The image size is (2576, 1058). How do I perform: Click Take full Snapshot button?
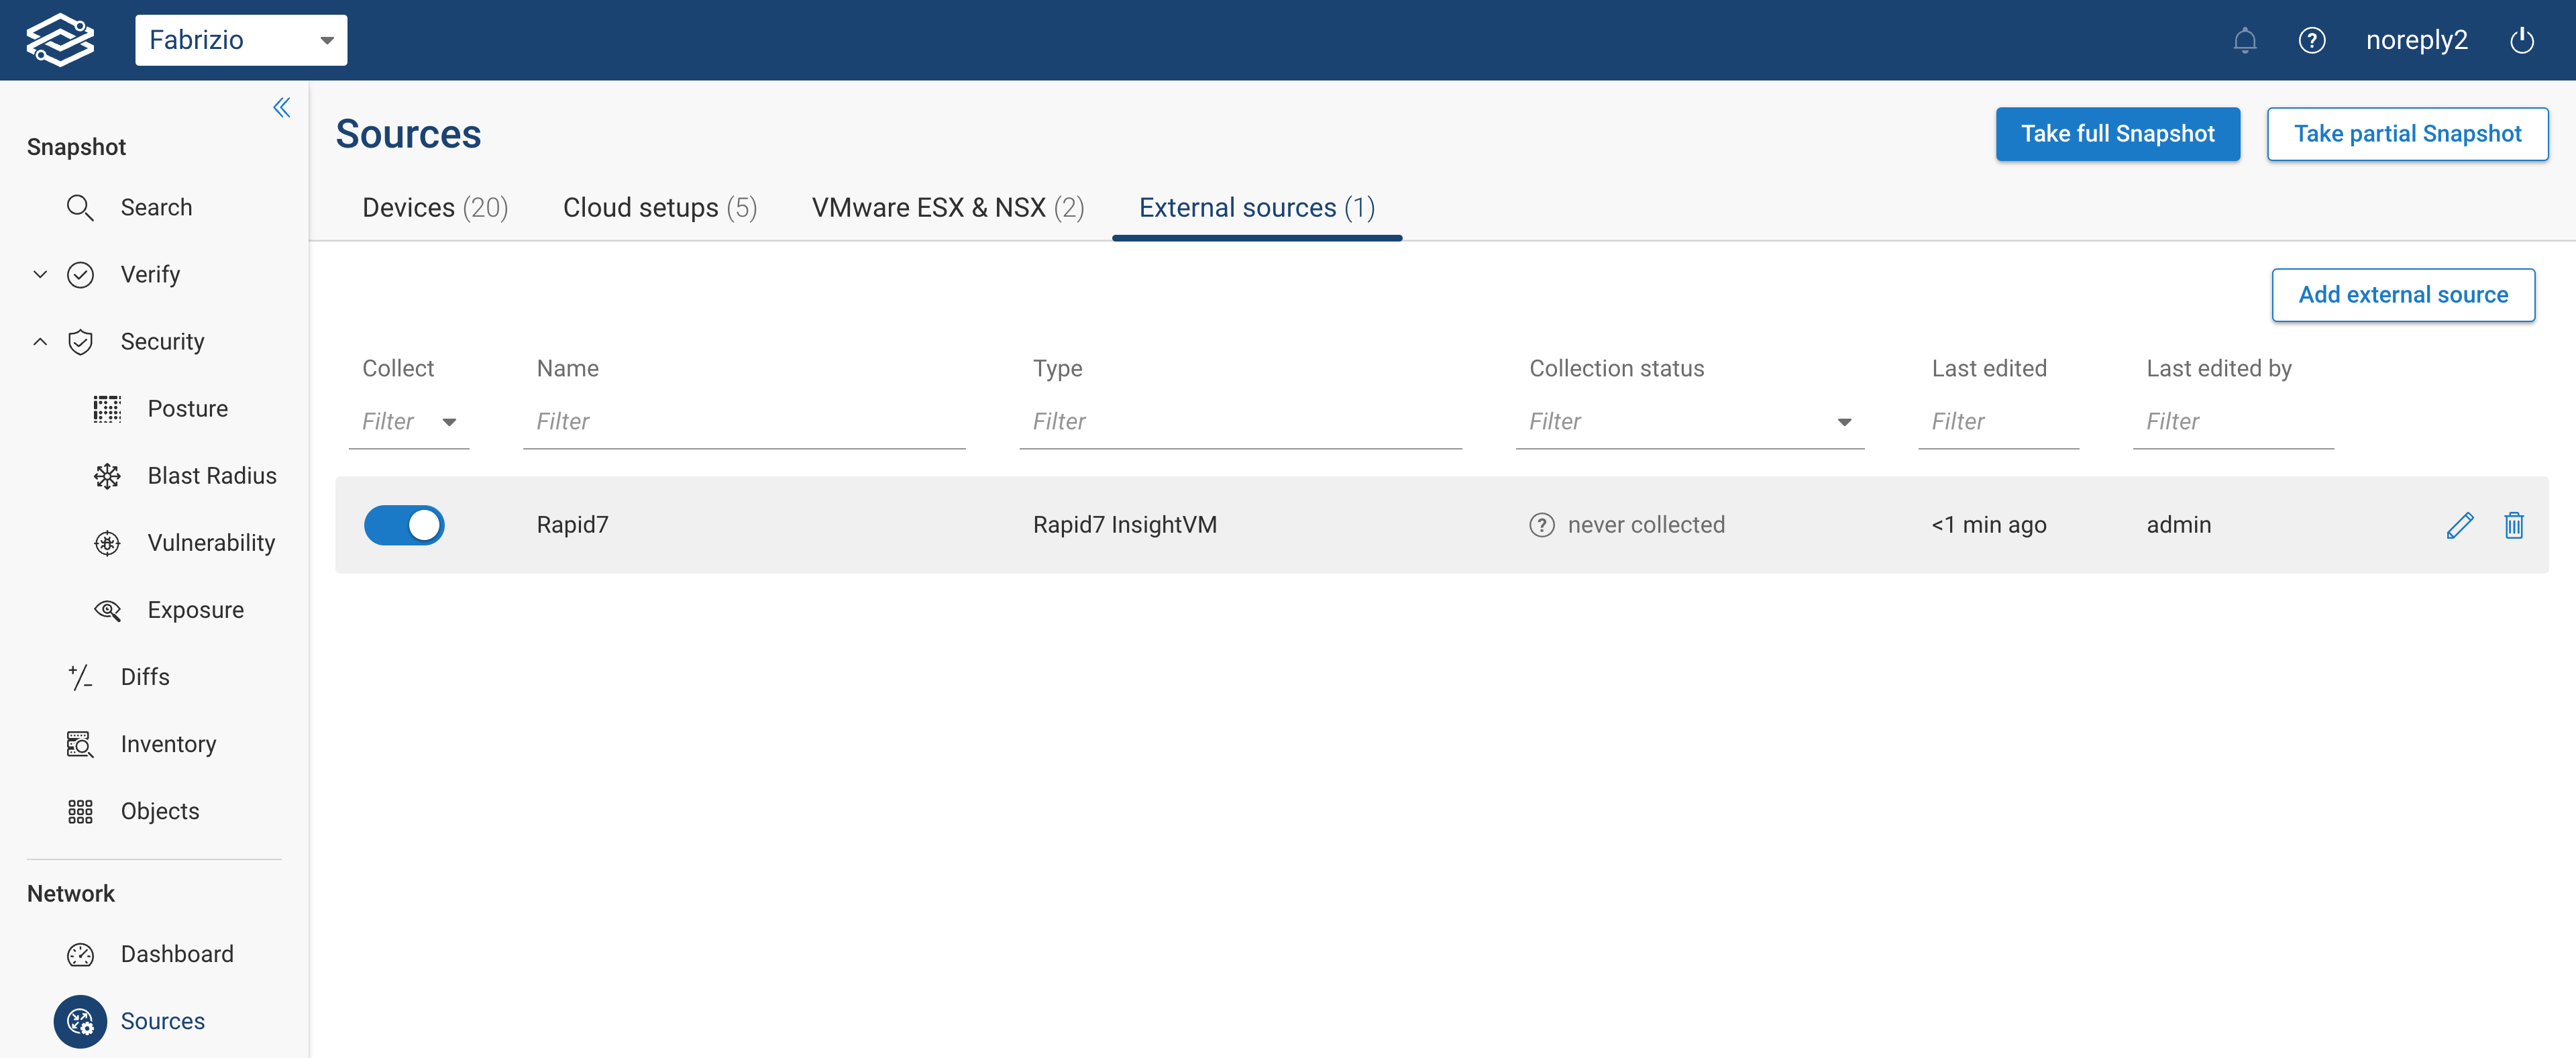2118,133
